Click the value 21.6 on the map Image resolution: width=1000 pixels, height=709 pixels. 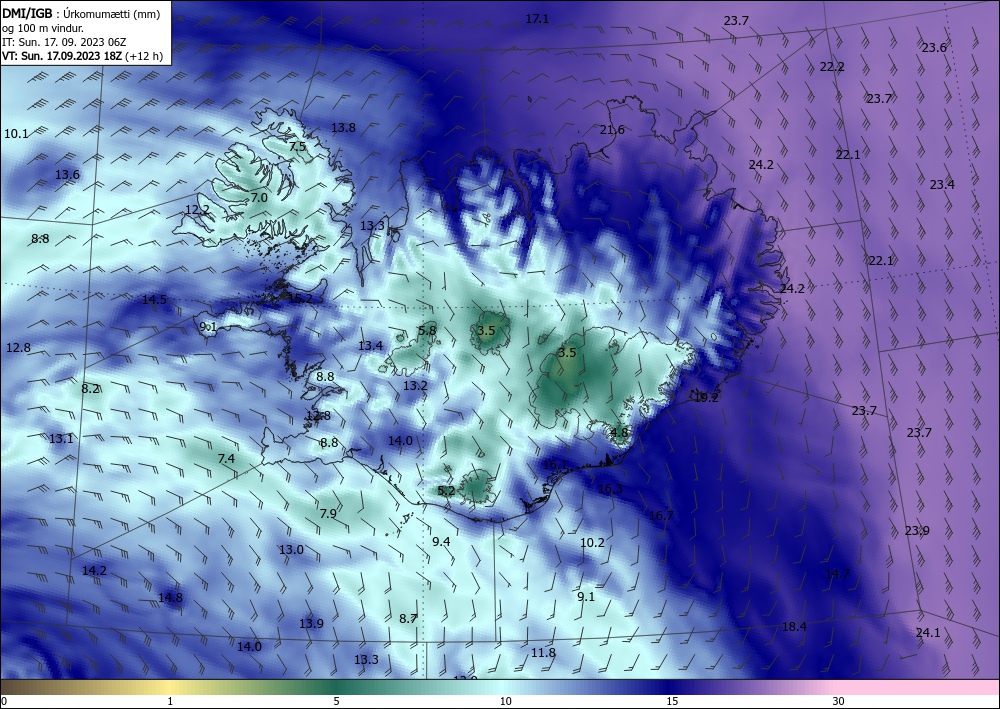612,129
